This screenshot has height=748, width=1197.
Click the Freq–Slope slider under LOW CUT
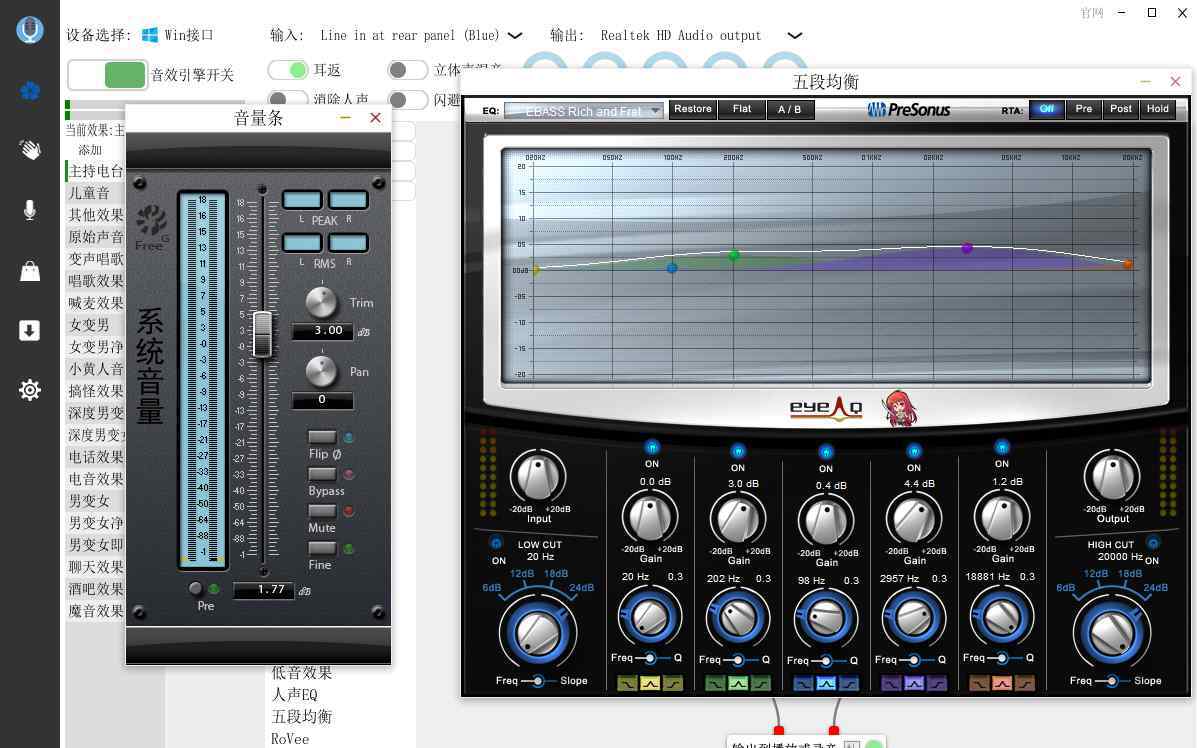537,681
